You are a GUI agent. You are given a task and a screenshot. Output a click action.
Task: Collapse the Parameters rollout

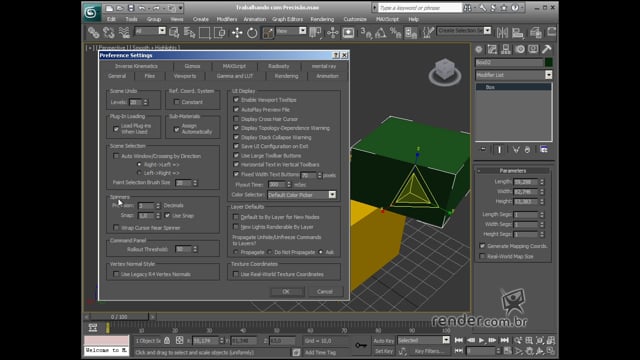tap(513, 171)
